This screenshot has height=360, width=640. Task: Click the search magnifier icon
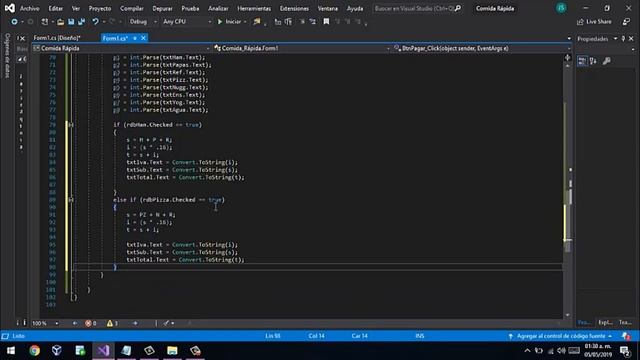[458, 8]
